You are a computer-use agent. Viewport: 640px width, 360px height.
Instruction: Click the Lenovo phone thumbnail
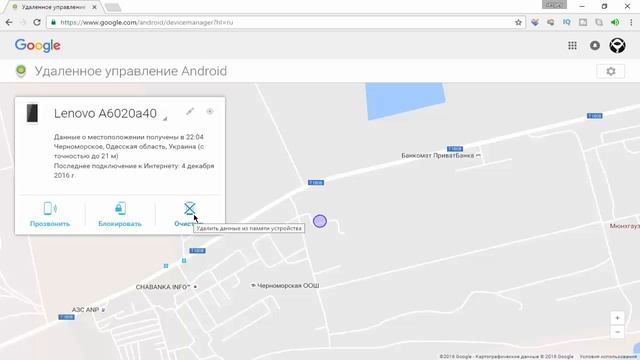32,113
